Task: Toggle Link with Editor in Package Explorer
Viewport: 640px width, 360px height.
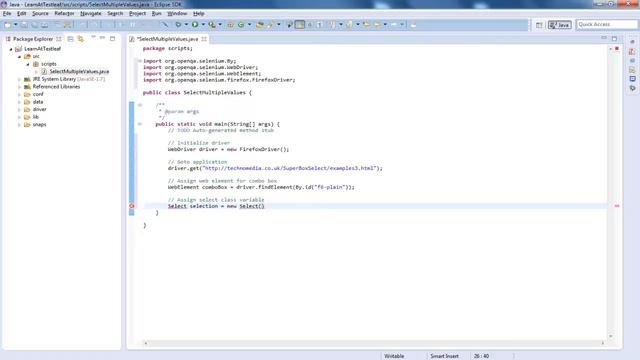Action: [x=80, y=39]
